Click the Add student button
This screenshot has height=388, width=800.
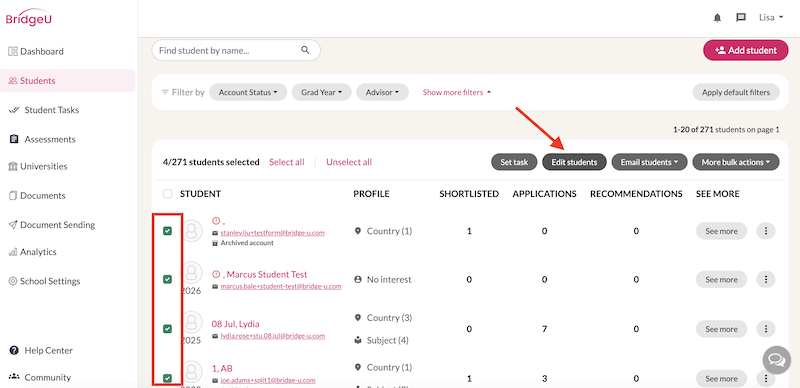(745, 50)
